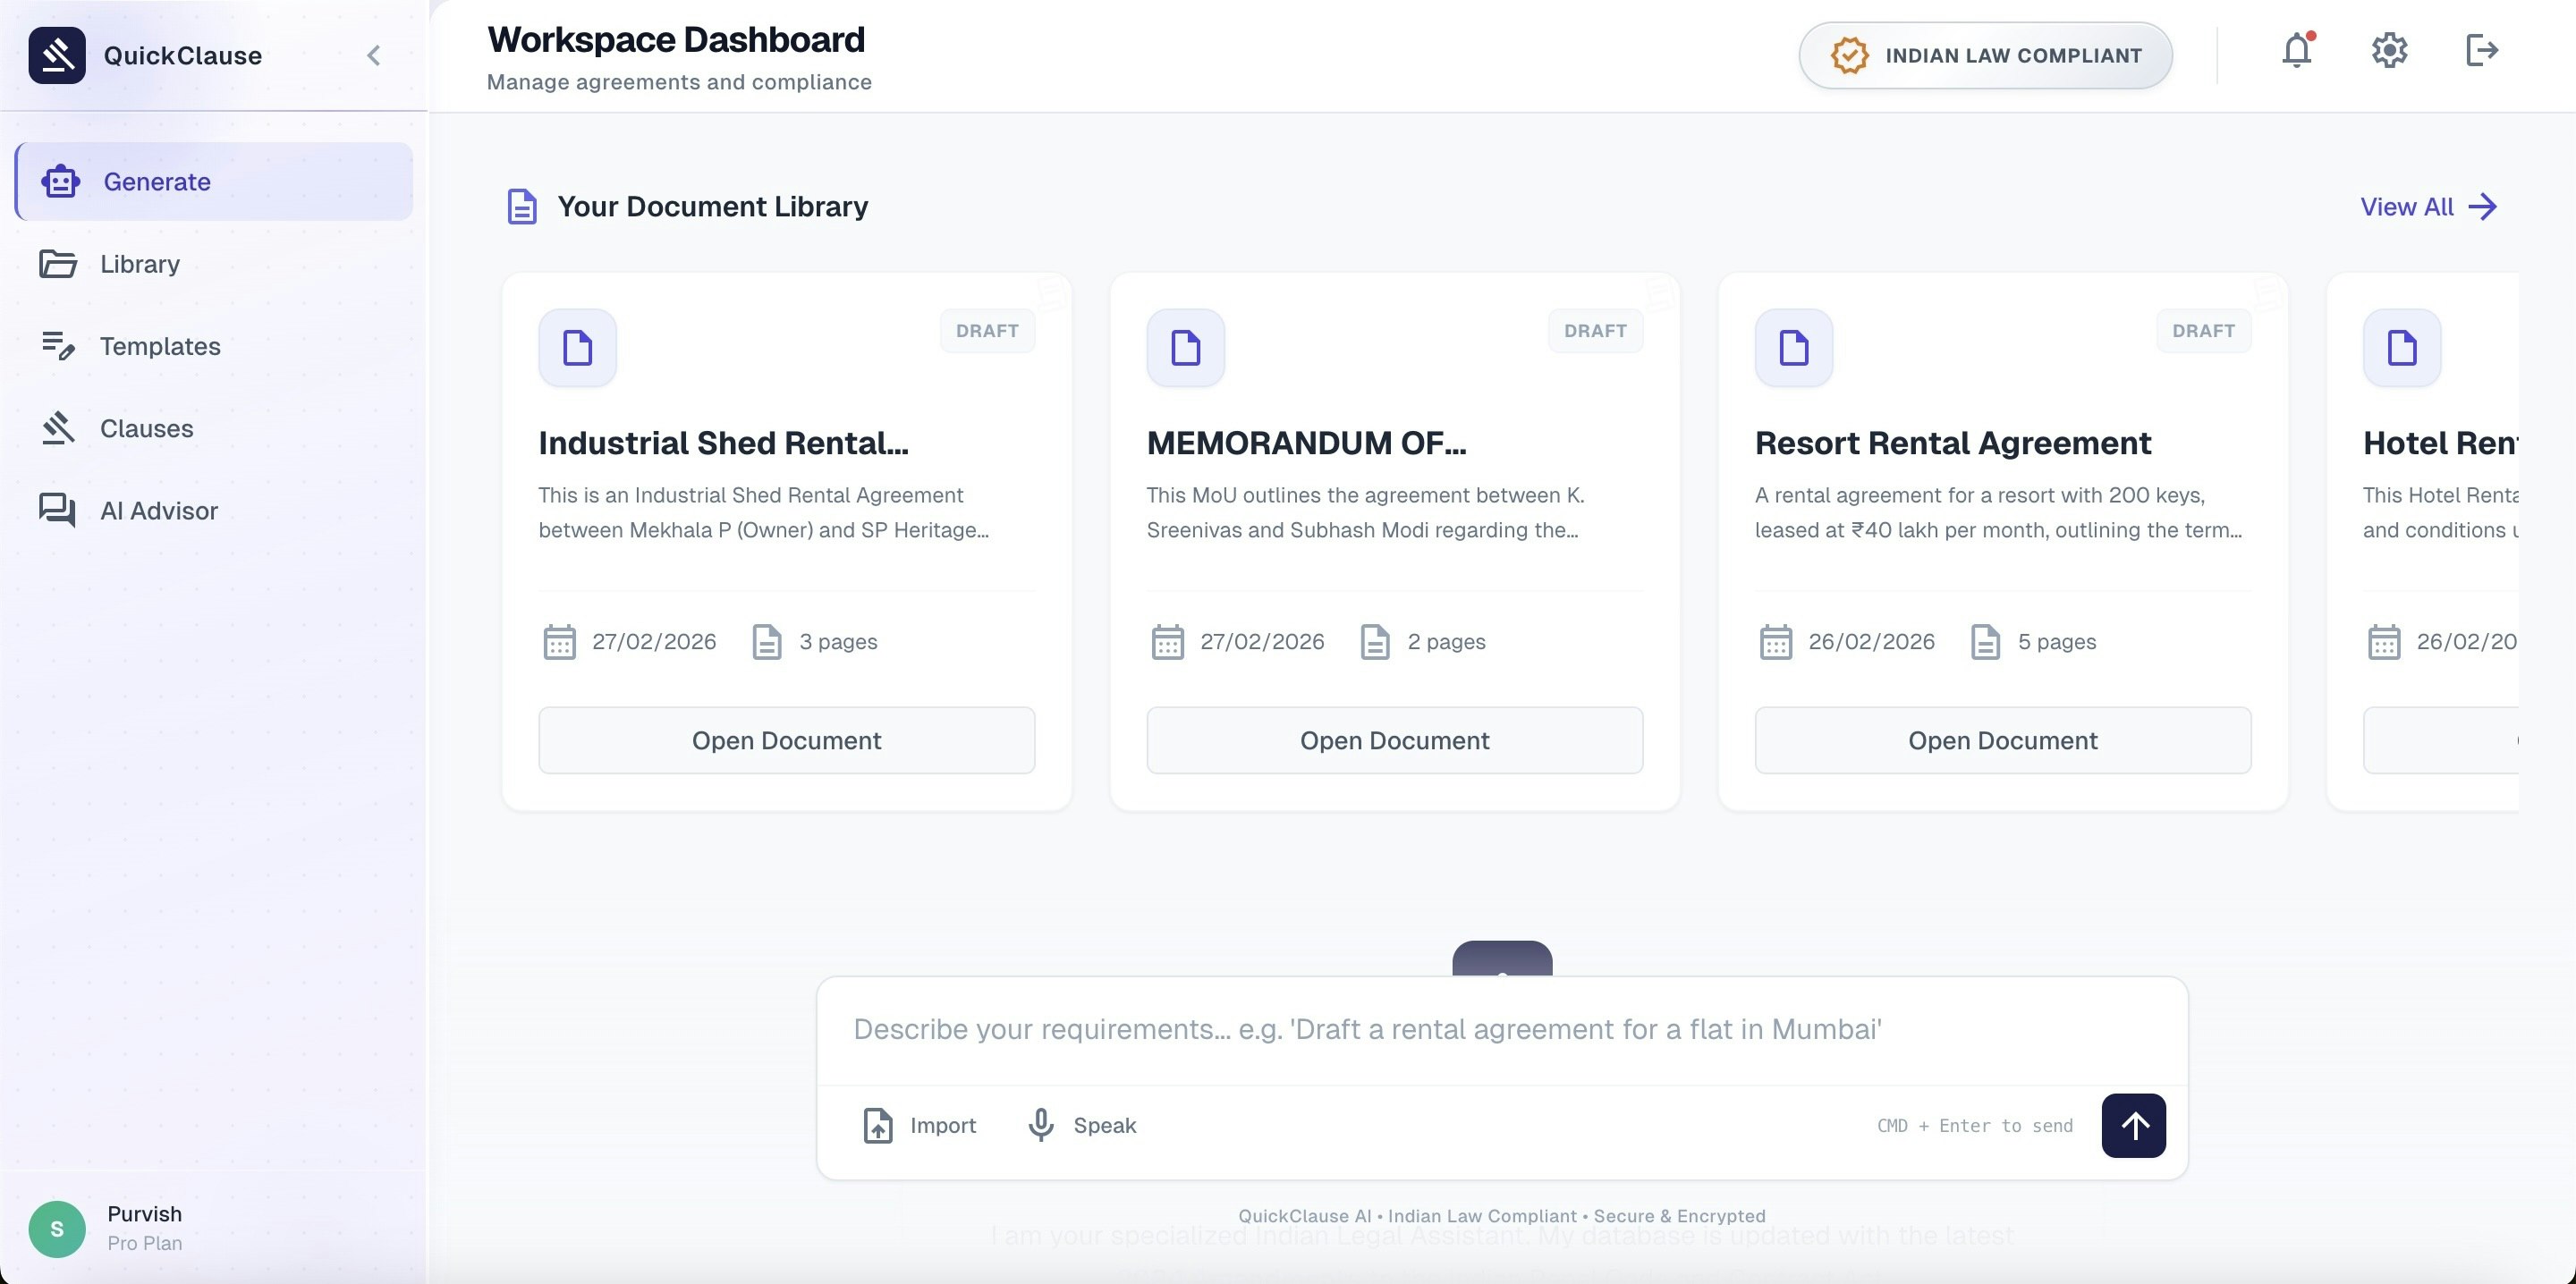
Task: Click the QuickClause logo
Action: click(x=57, y=55)
